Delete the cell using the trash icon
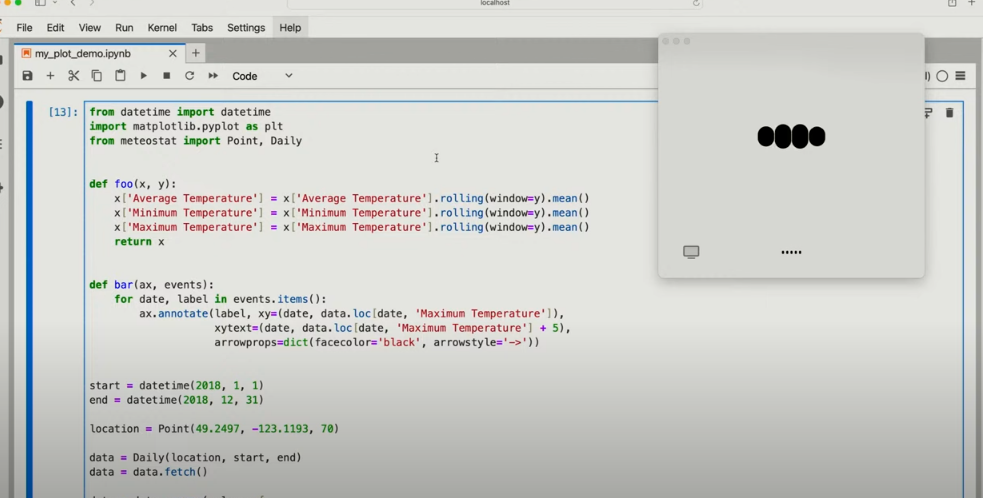This screenshot has width=983, height=498. 949,113
